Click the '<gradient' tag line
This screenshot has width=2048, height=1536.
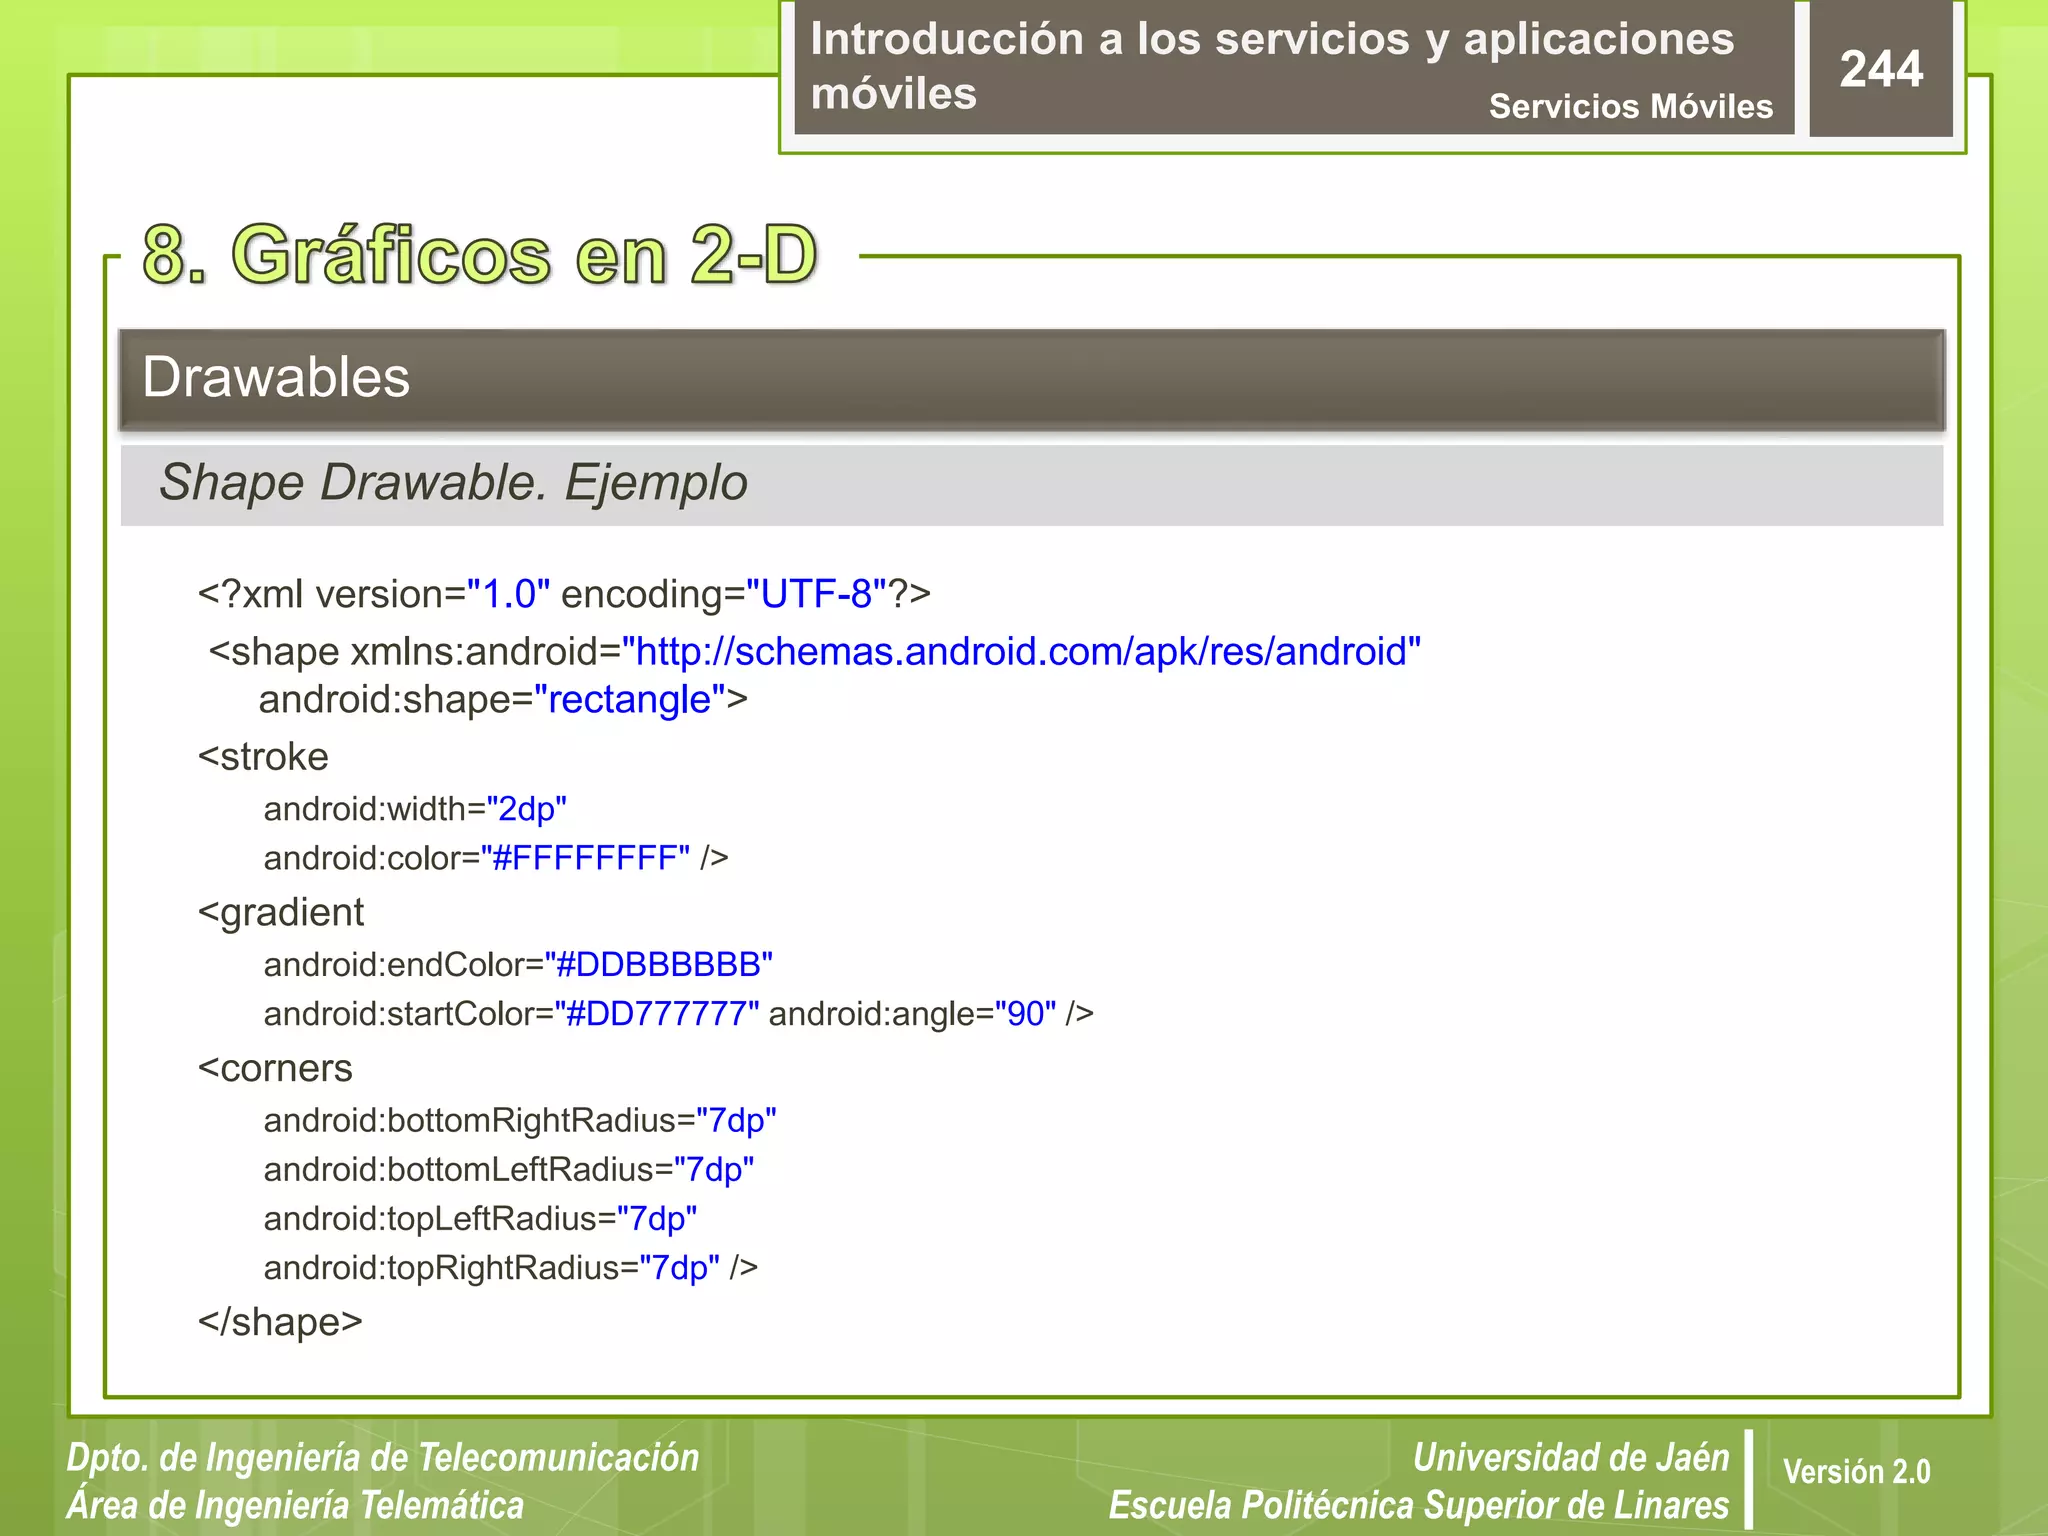pos(281,913)
